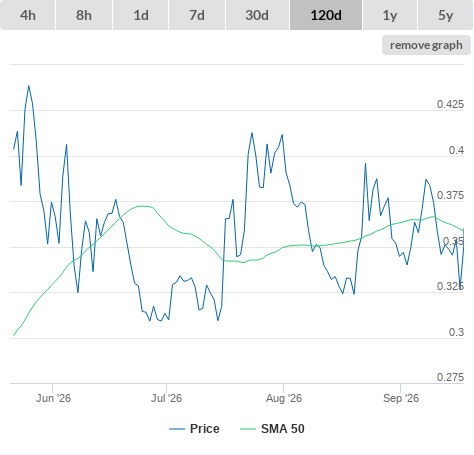Show the 7d chart range
Image resolution: width=474 pixels, height=455 pixels.
coord(197,15)
